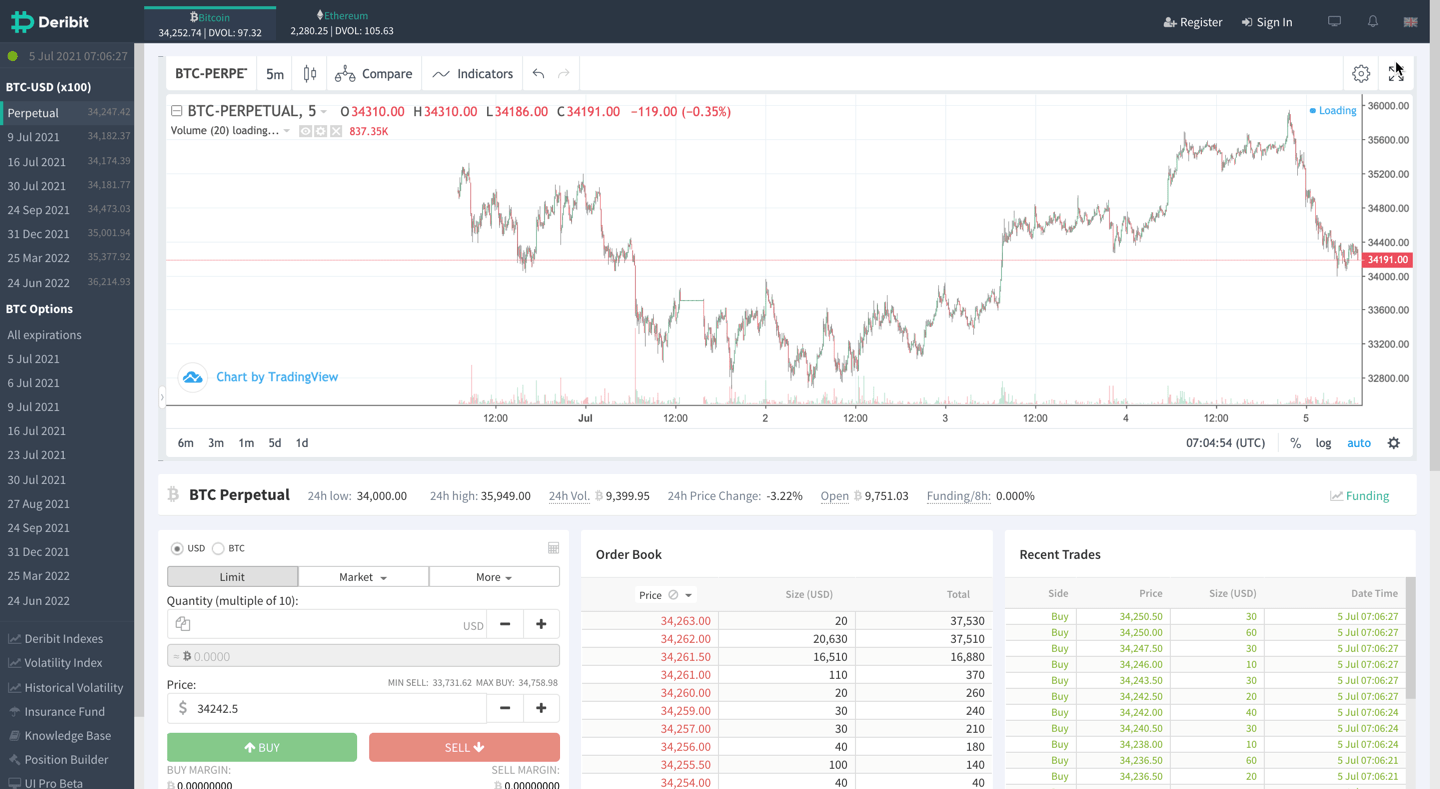This screenshot has width=1440, height=789.
Task: Redo the chart action
Action: click(x=564, y=74)
